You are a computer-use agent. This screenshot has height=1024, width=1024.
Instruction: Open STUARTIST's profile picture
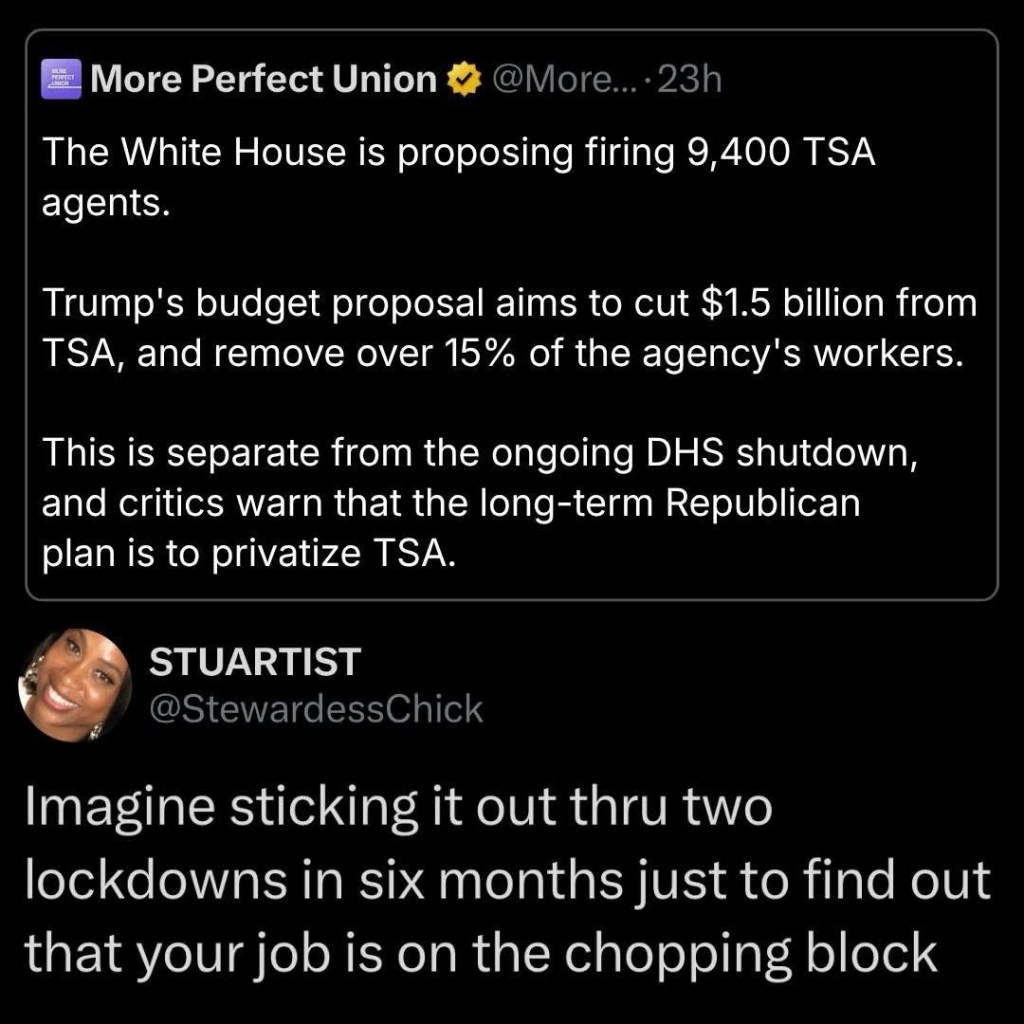point(75,685)
